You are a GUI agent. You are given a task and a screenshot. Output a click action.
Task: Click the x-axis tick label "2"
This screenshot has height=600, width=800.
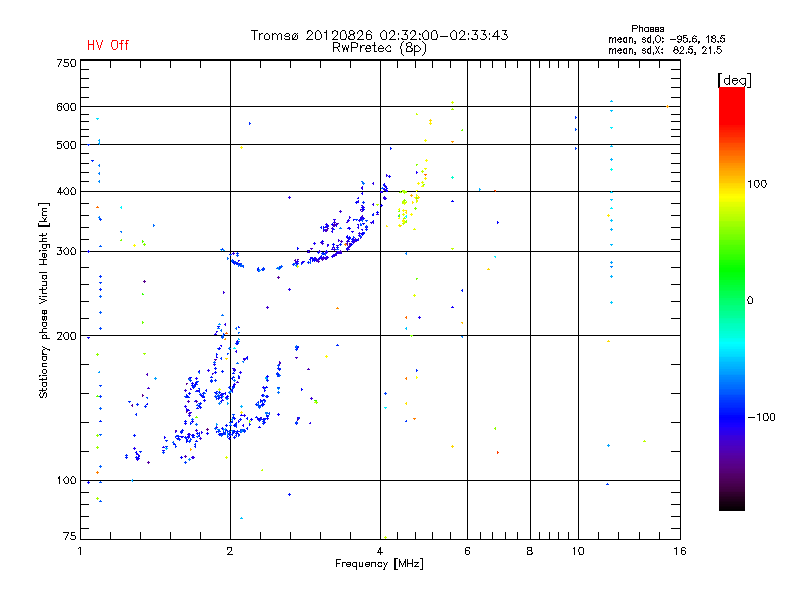(230, 551)
